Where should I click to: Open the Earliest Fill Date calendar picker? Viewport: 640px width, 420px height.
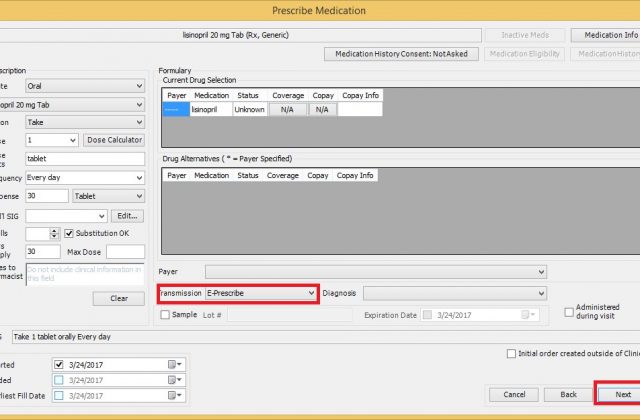click(x=179, y=396)
